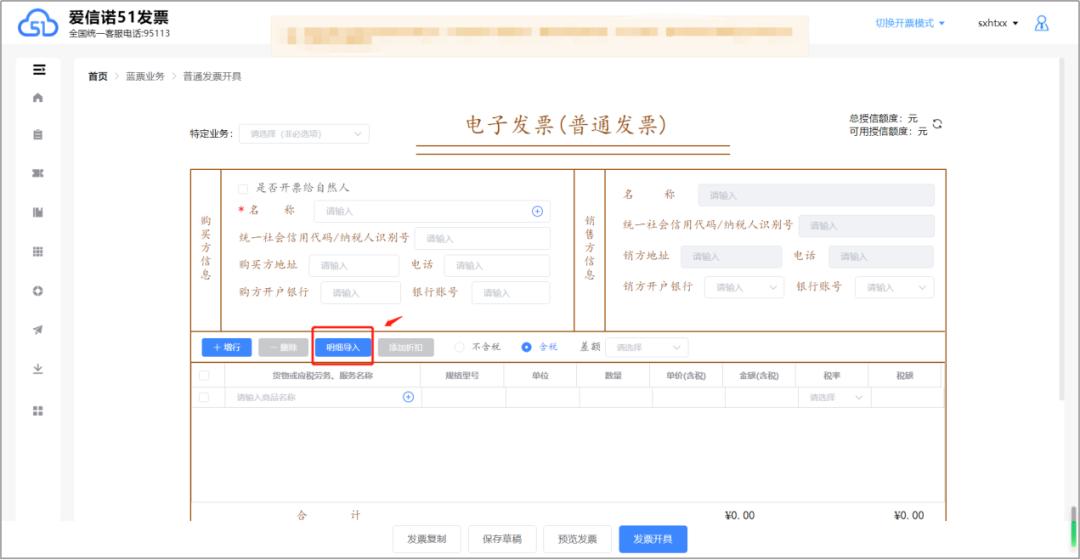
Task: Click plus icon in buyer 名称 field
Action: [537, 211]
